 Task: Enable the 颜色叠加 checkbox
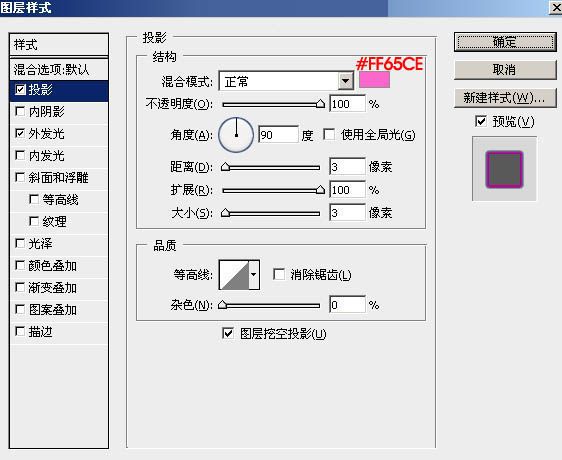(x=20, y=265)
